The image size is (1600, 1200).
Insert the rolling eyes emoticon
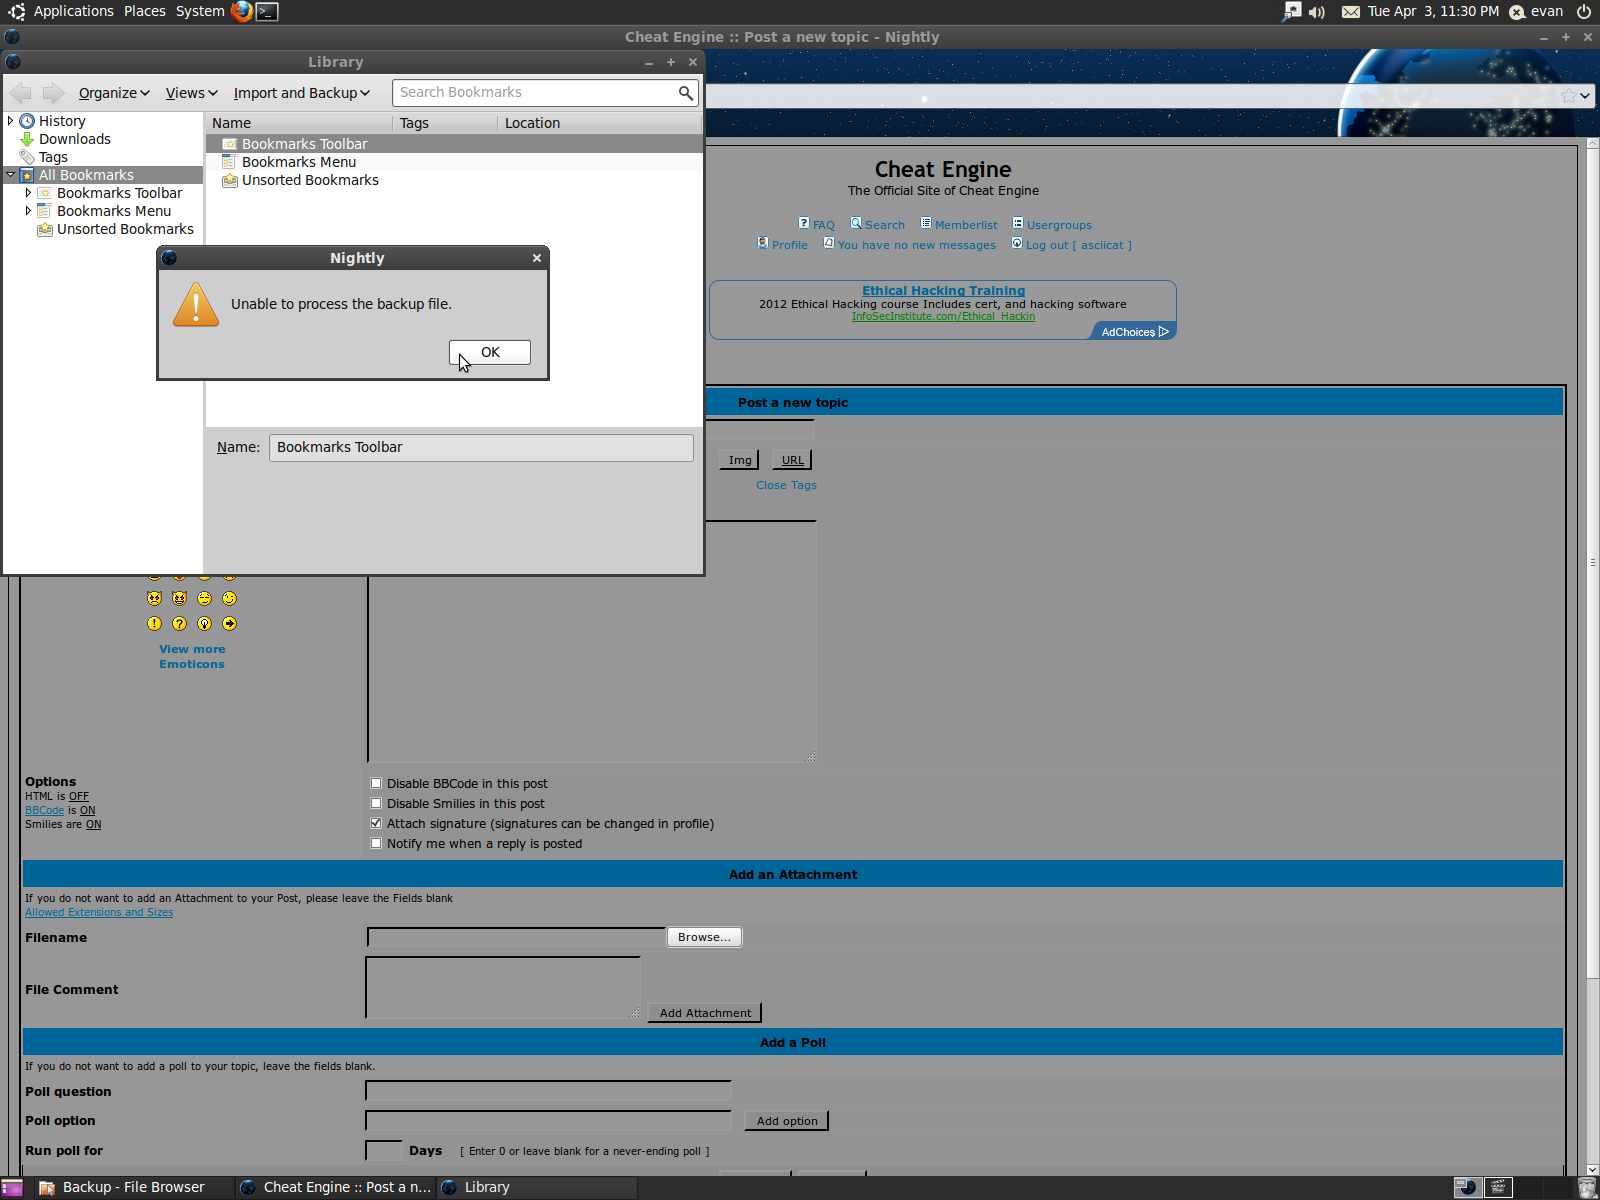coord(204,598)
